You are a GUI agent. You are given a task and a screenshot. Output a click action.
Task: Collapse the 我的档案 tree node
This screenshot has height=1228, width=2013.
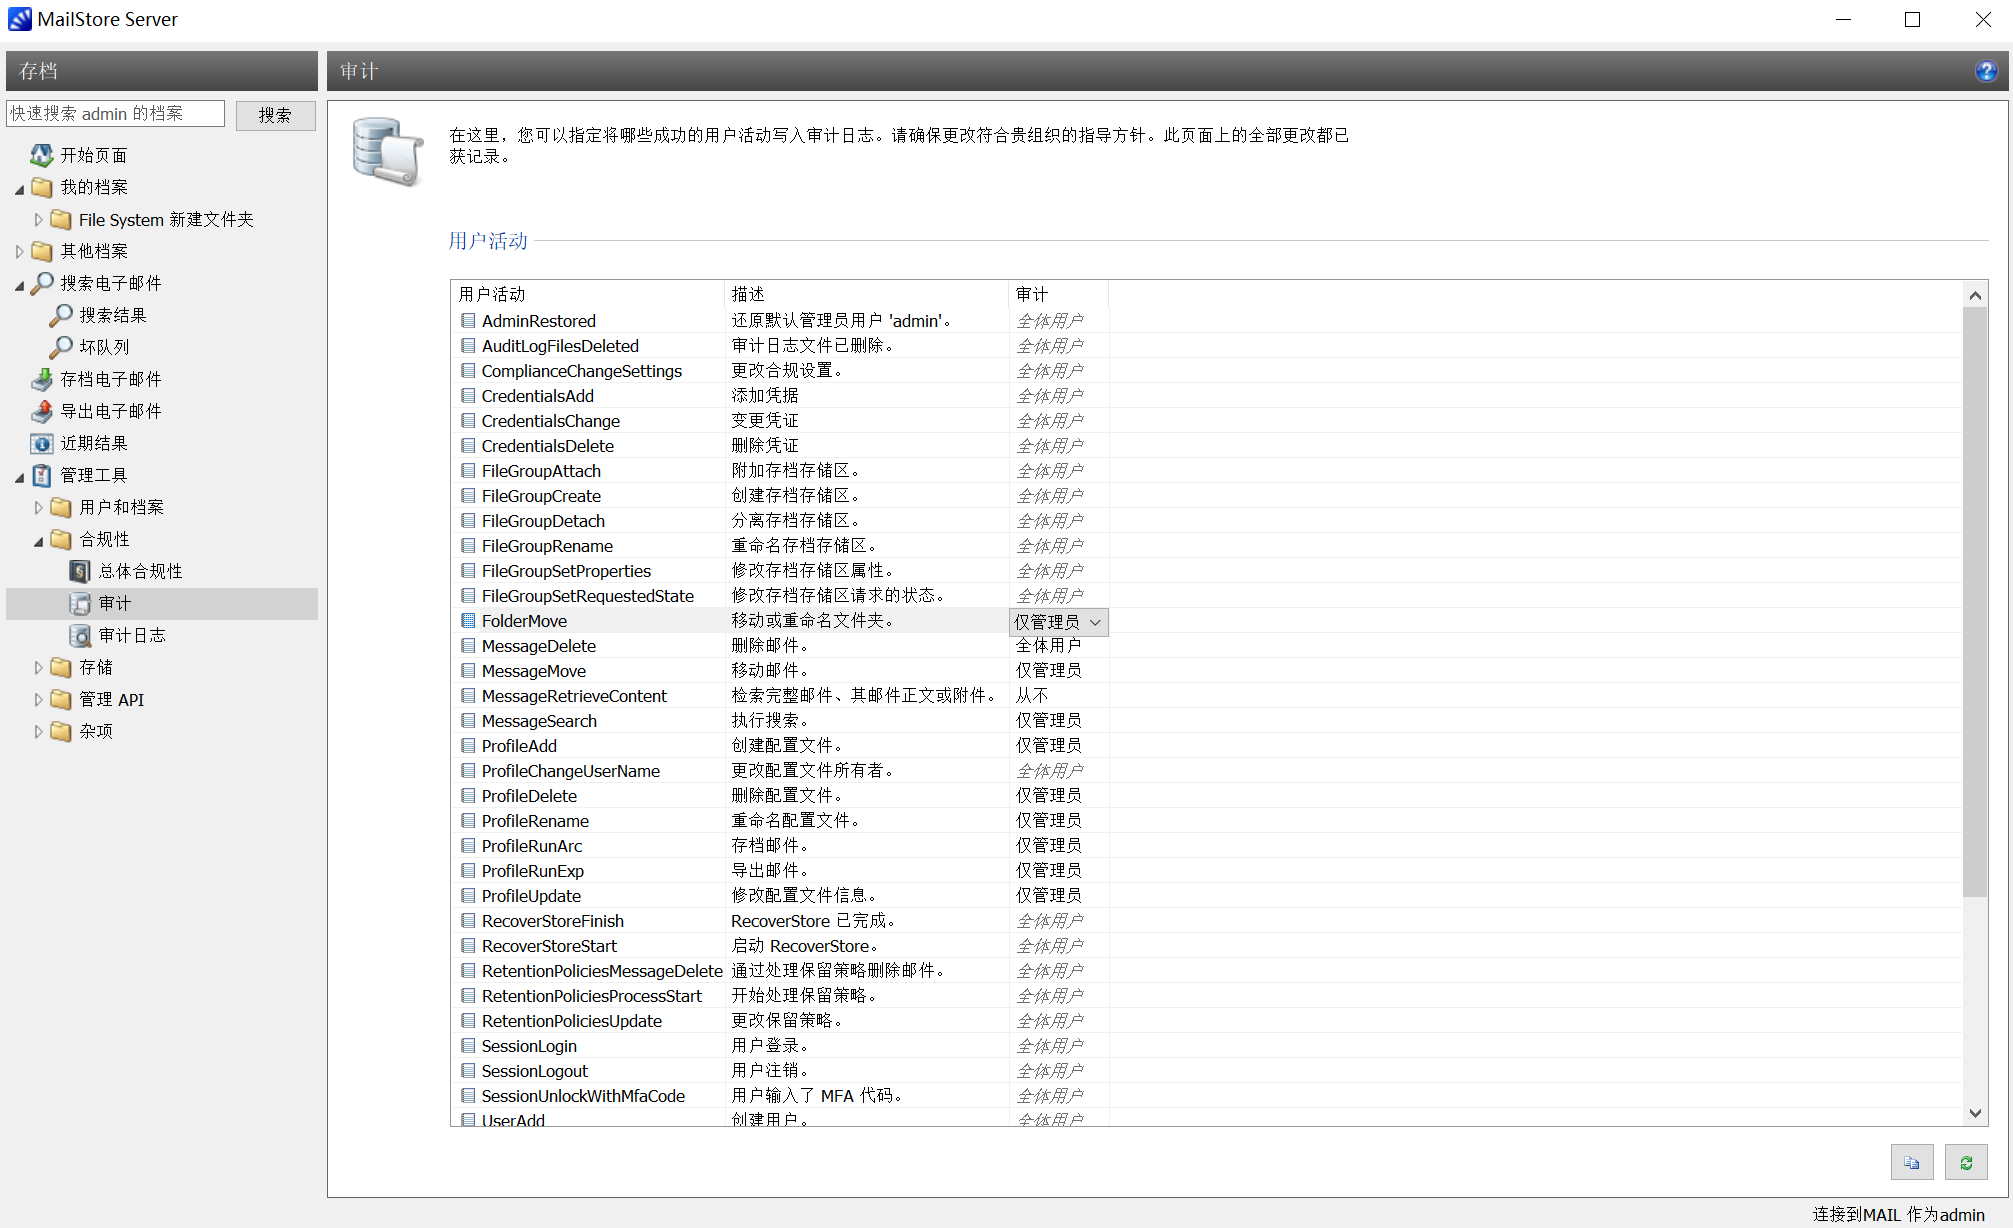pyautogui.click(x=19, y=188)
